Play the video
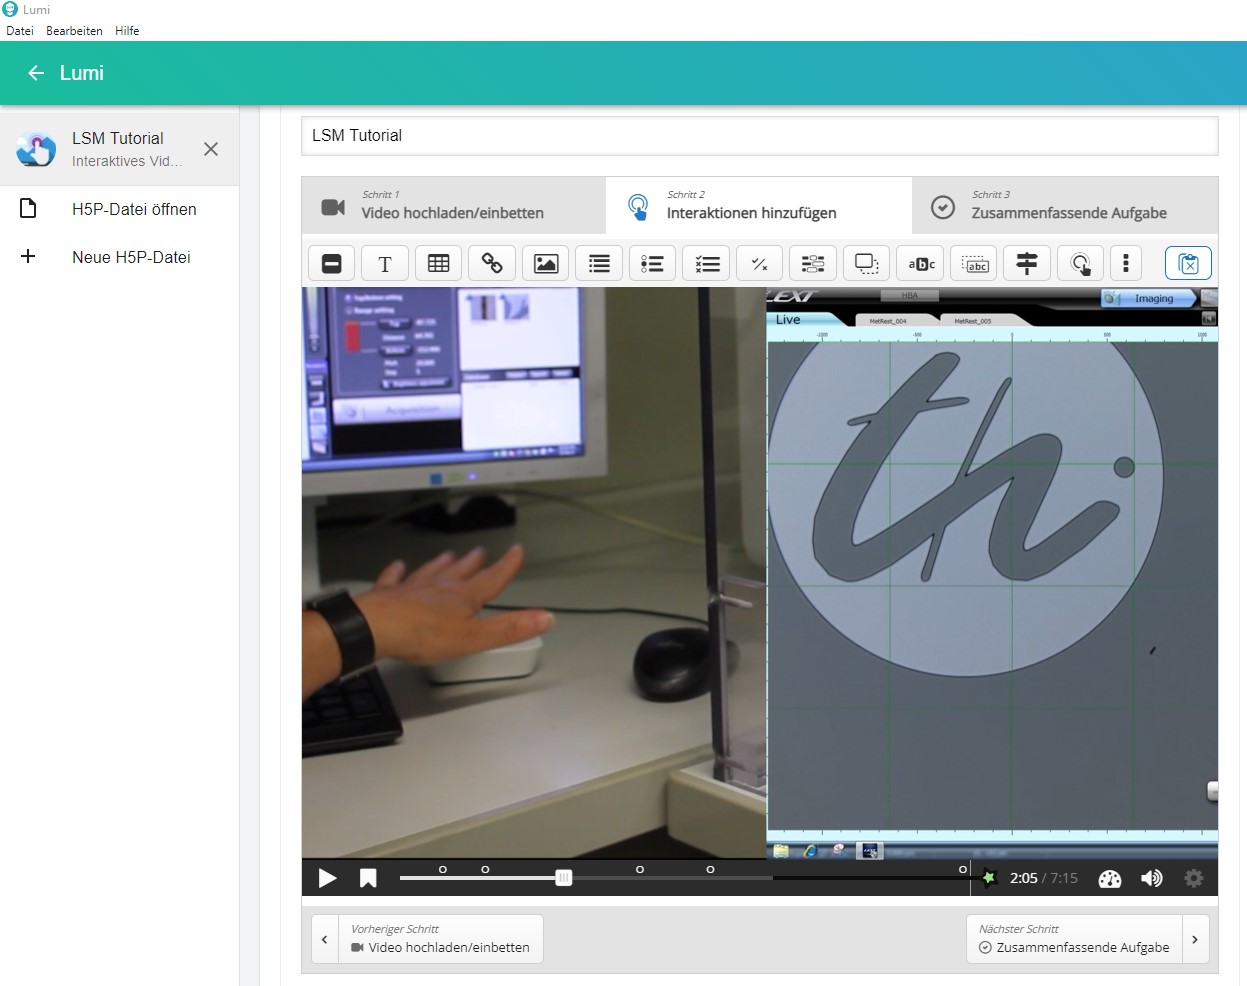This screenshot has width=1247, height=986. tap(326, 878)
